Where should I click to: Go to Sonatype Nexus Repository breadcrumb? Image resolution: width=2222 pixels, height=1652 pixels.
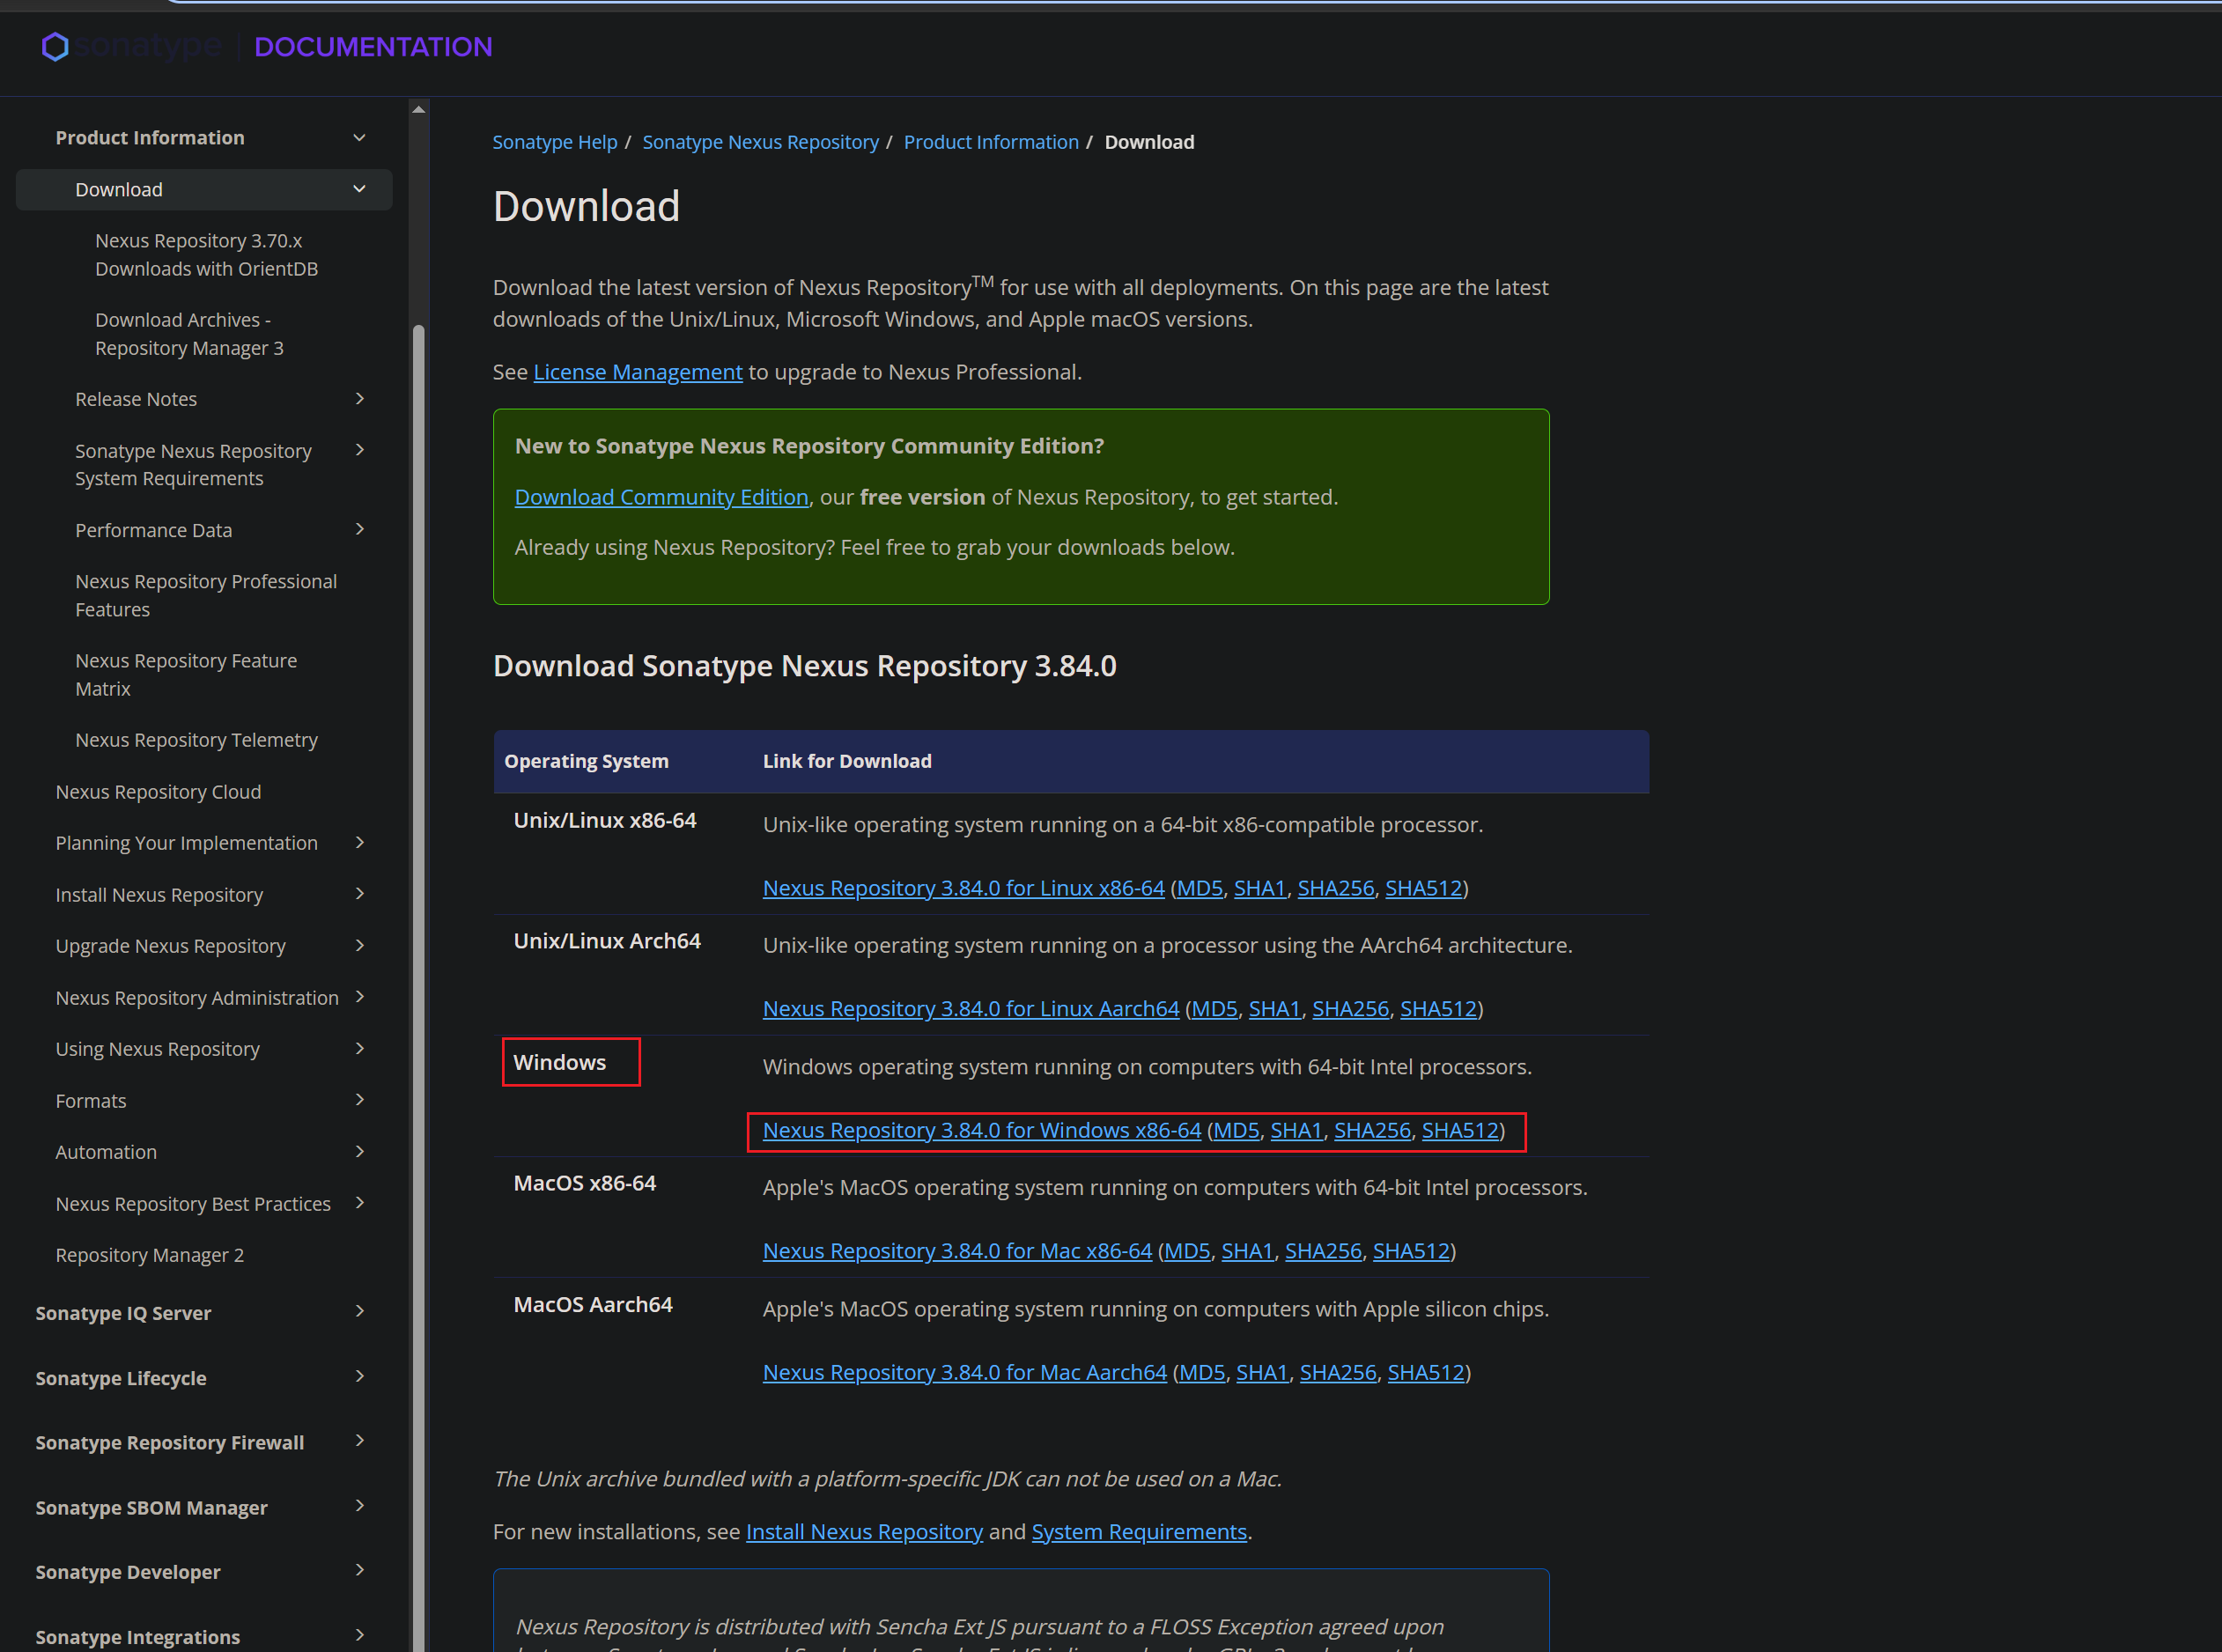[760, 142]
